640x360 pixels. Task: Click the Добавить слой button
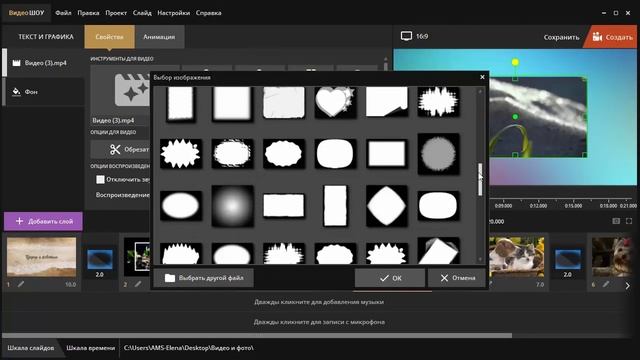pyautogui.click(x=43, y=221)
